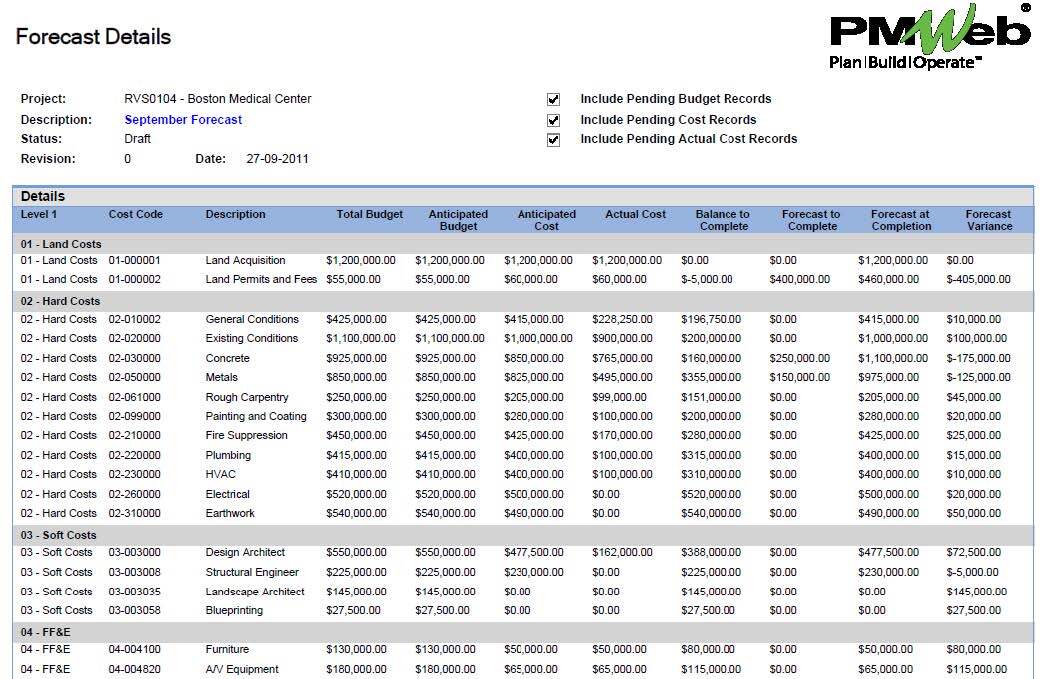Click the Forecast Variance column header

pyautogui.click(x=988, y=220)
